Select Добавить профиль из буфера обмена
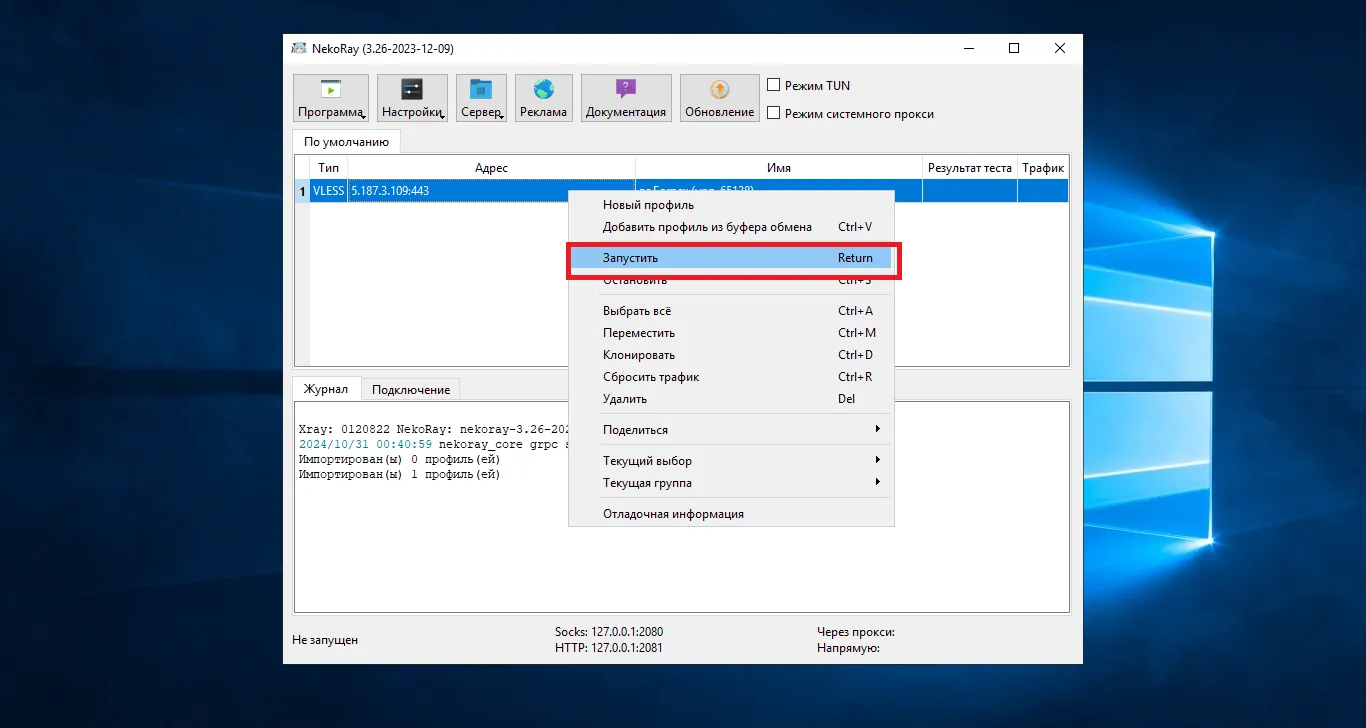1366x728 pixels. tap(731, 227)
